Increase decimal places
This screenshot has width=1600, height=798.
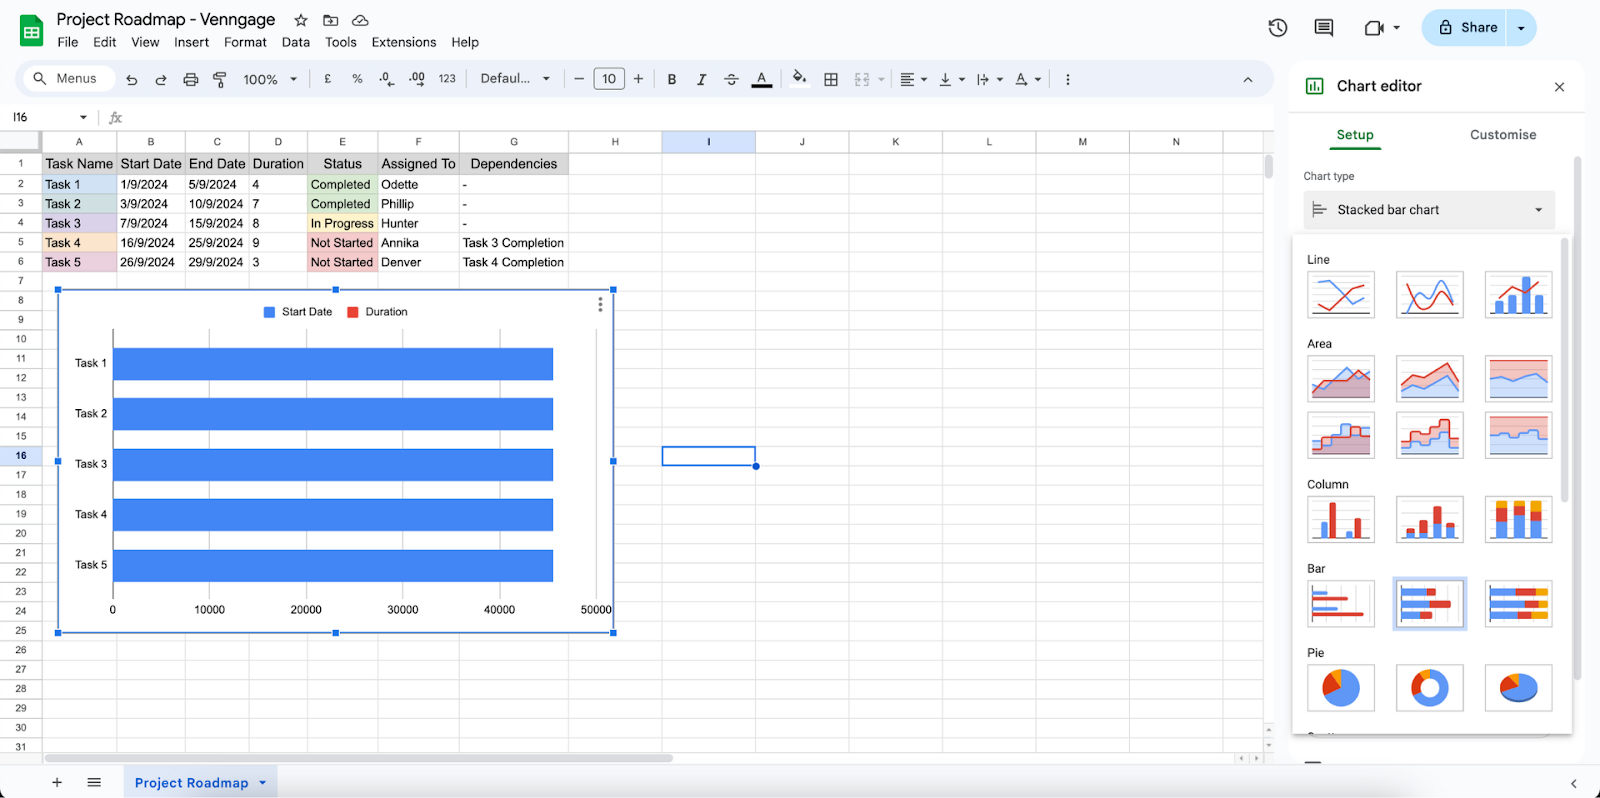[x=417, y=79]
